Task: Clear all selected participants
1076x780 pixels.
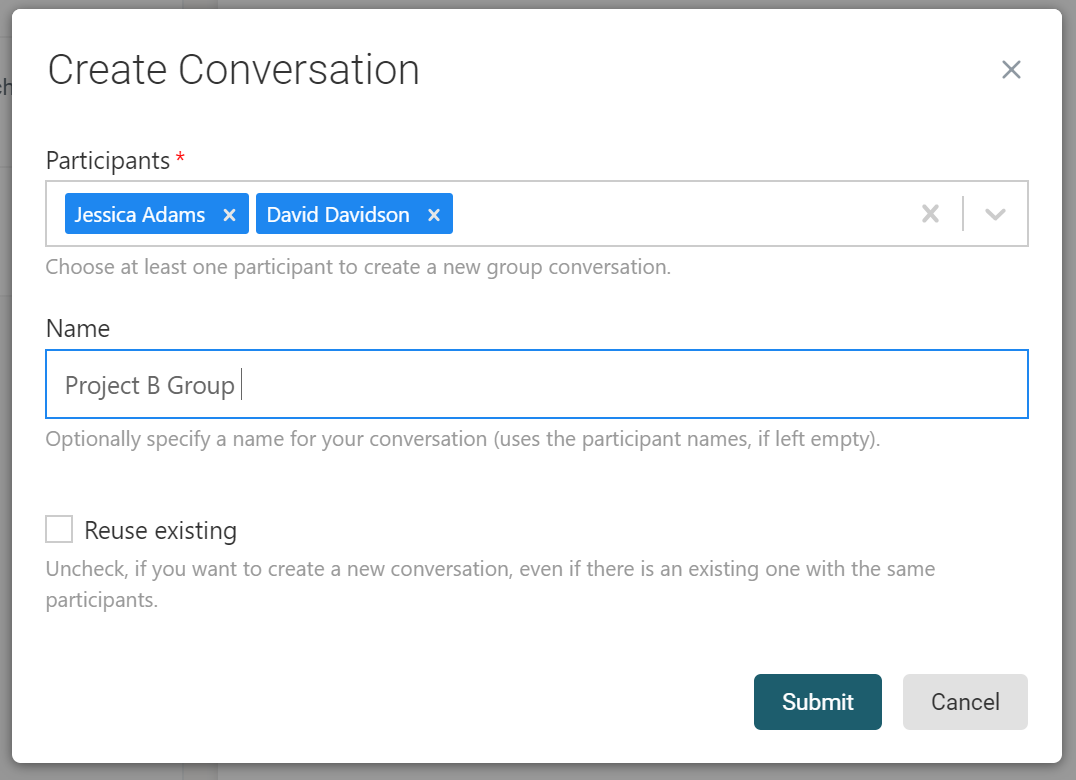Action: [x=930, y=214]
